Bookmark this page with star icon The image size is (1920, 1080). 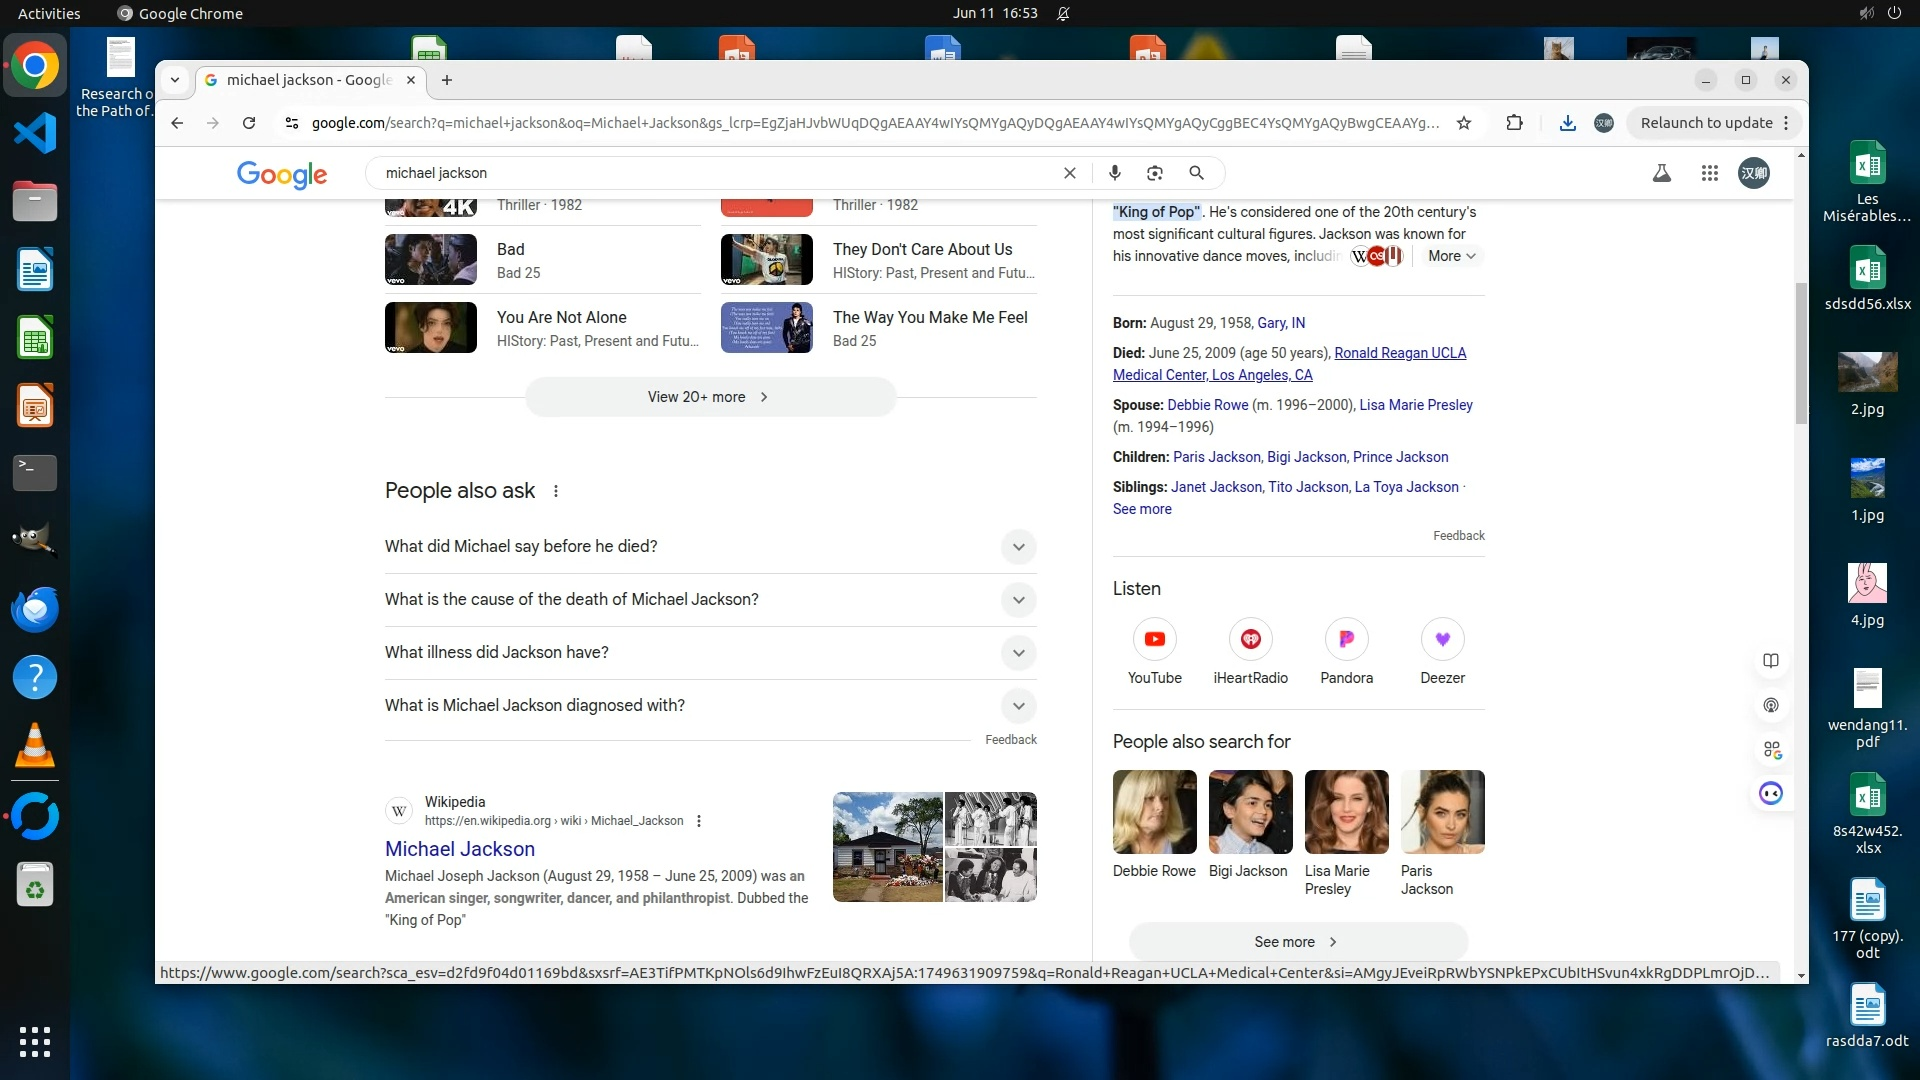1464,123
